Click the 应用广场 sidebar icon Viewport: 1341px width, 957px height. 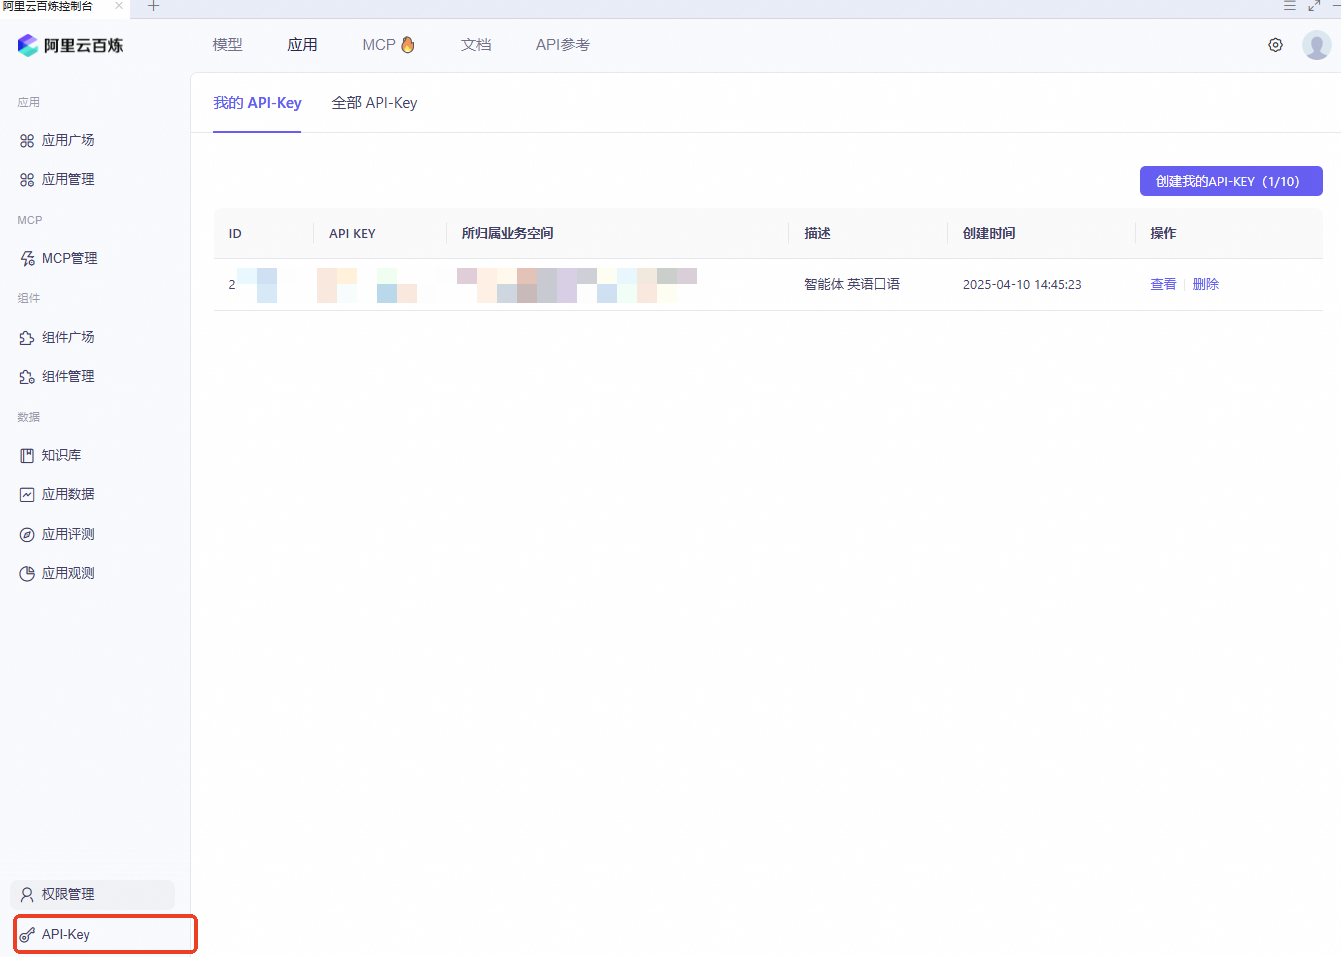click(x=27, y=141)
